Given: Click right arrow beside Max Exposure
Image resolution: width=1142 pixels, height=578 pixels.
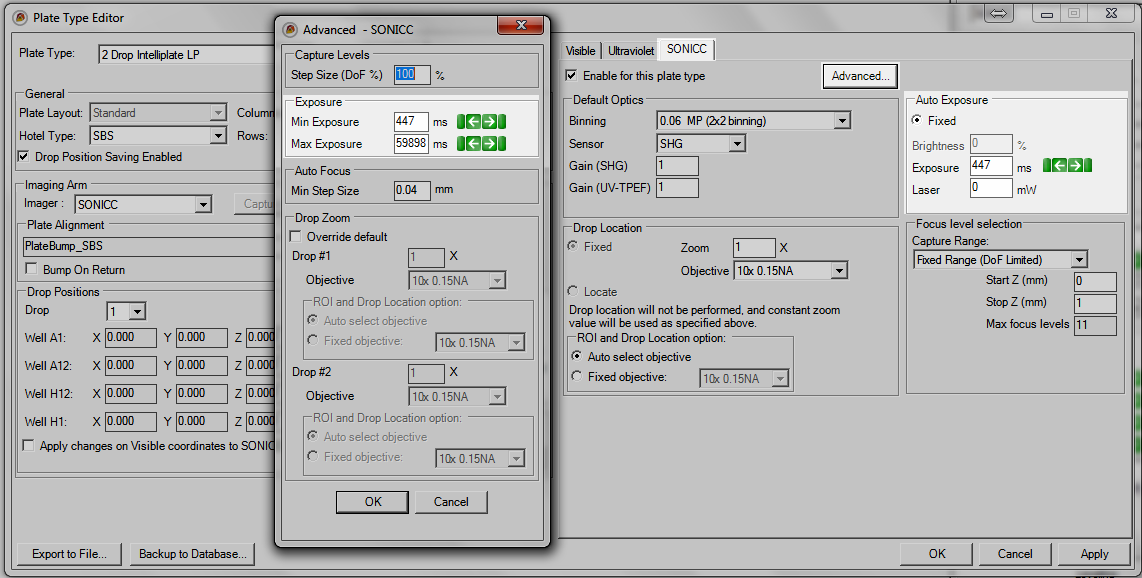Looking at the screenshot, I should [489, 144].
